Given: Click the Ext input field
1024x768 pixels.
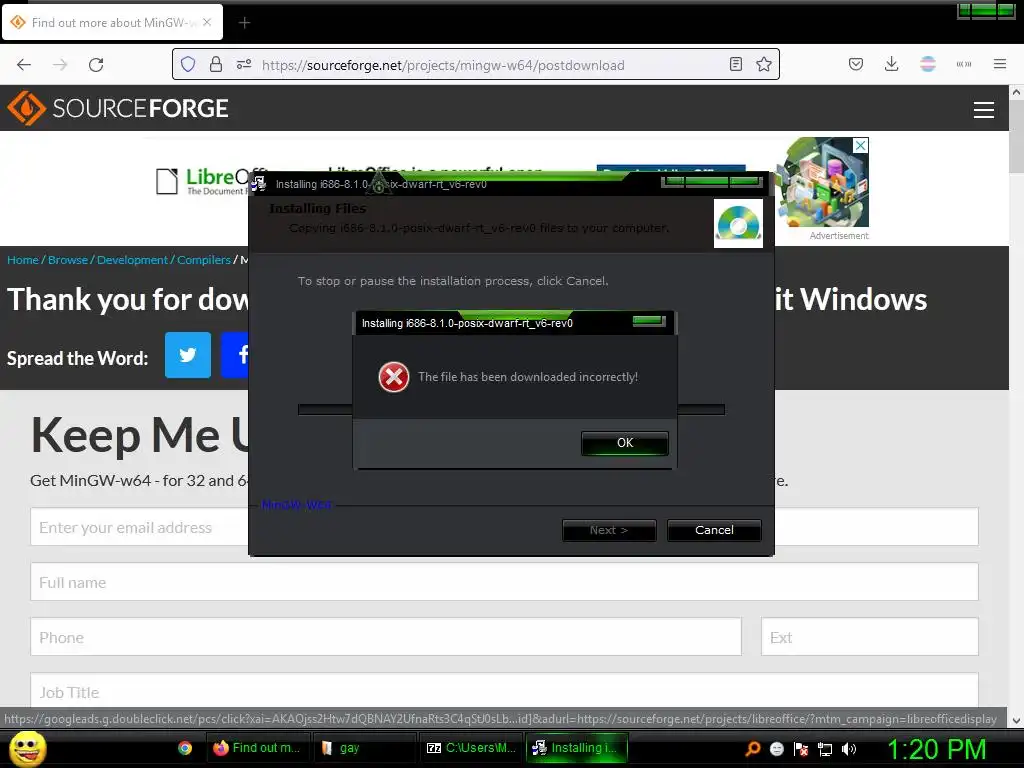Looking at the screenshot, I should click(869, 637).
